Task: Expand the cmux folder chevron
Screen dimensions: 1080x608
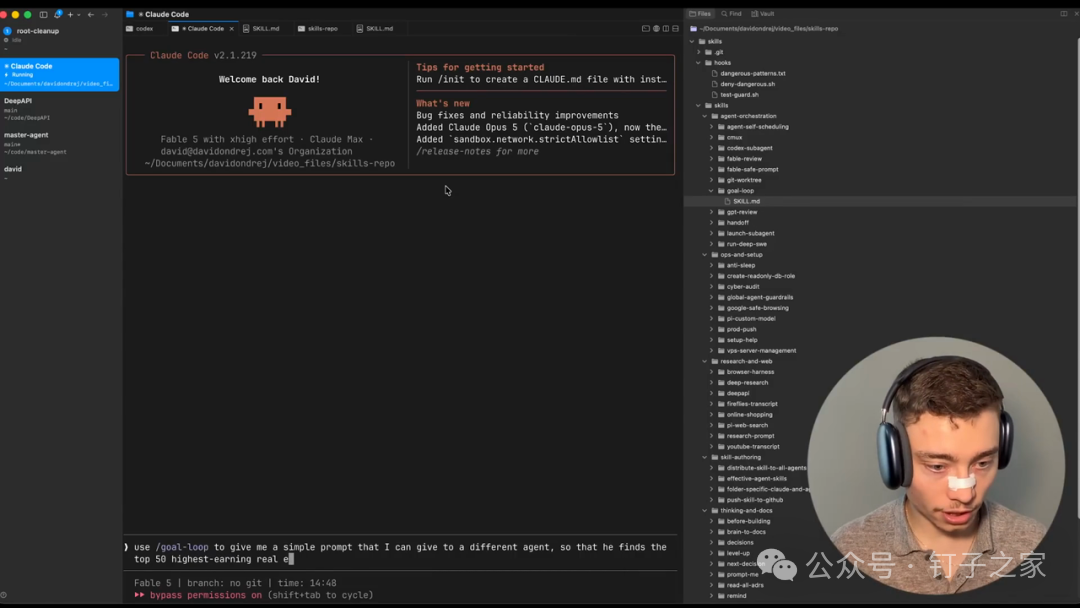Action: (712, 138)
